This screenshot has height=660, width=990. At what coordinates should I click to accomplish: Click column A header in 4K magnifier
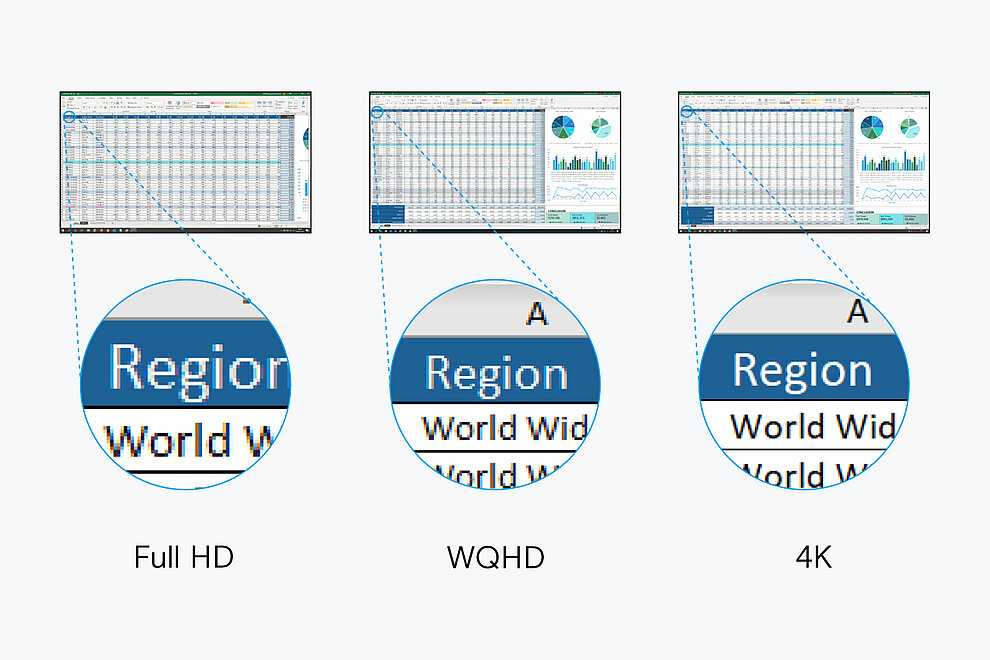(857, 311)
